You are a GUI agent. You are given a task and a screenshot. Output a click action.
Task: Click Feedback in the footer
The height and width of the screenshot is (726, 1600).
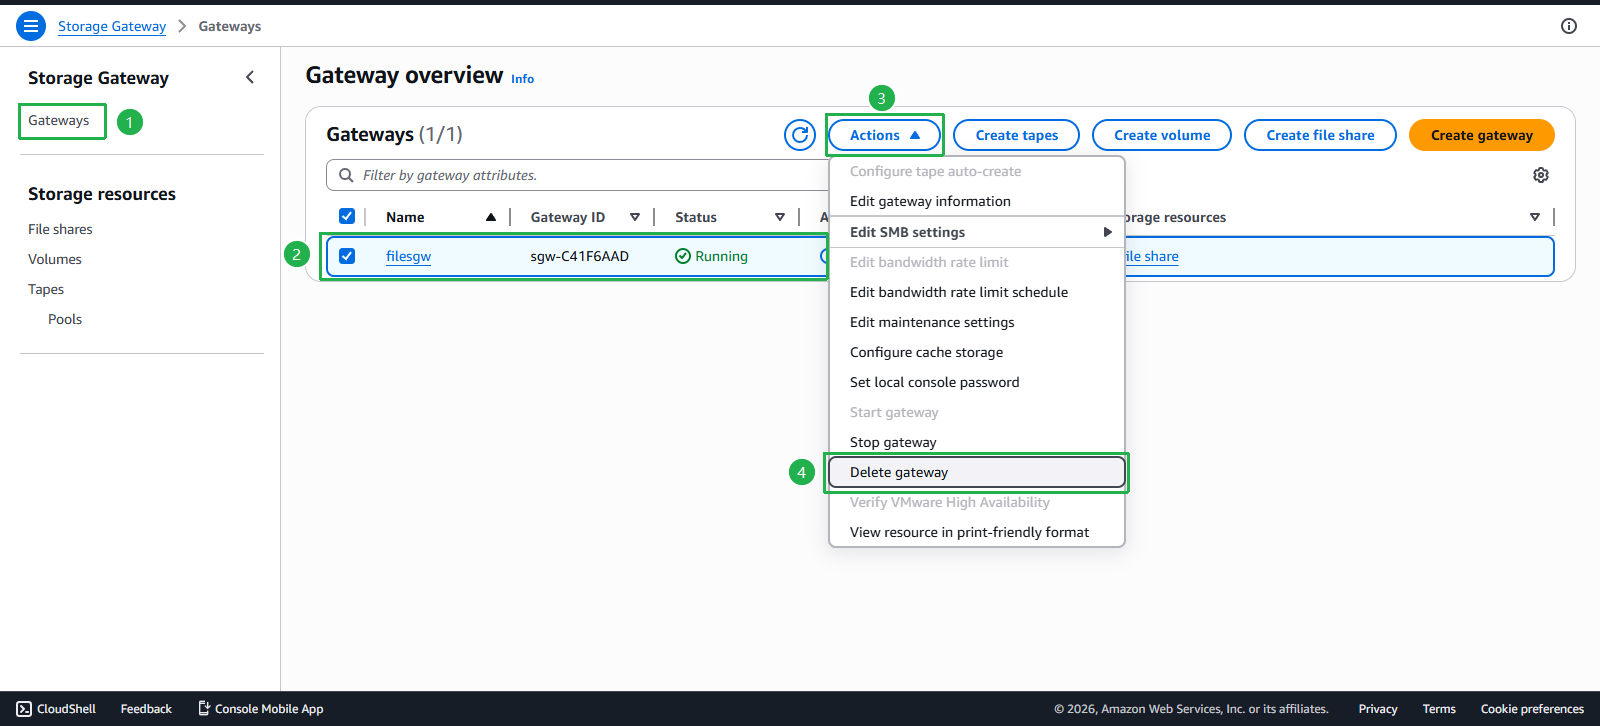pos(146,709)
